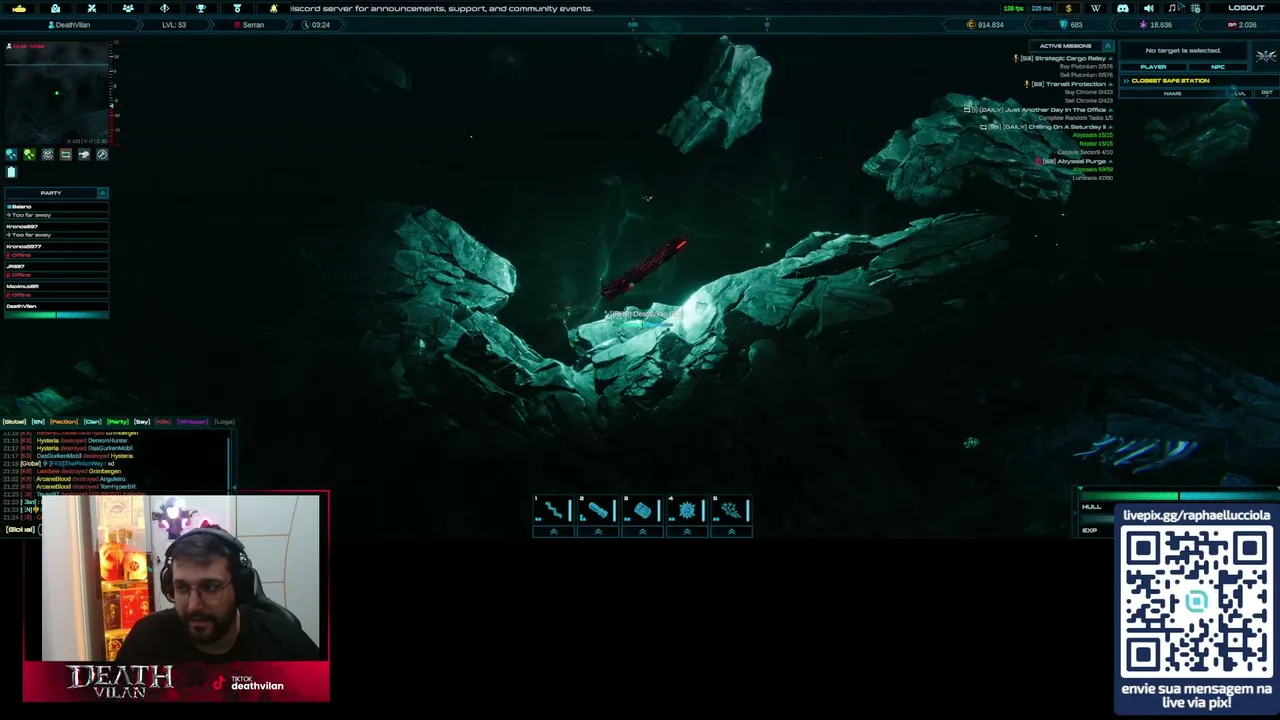1280x720 pixels.
Task: Toggle the sound speaker icon
Action: [1148, 8]
